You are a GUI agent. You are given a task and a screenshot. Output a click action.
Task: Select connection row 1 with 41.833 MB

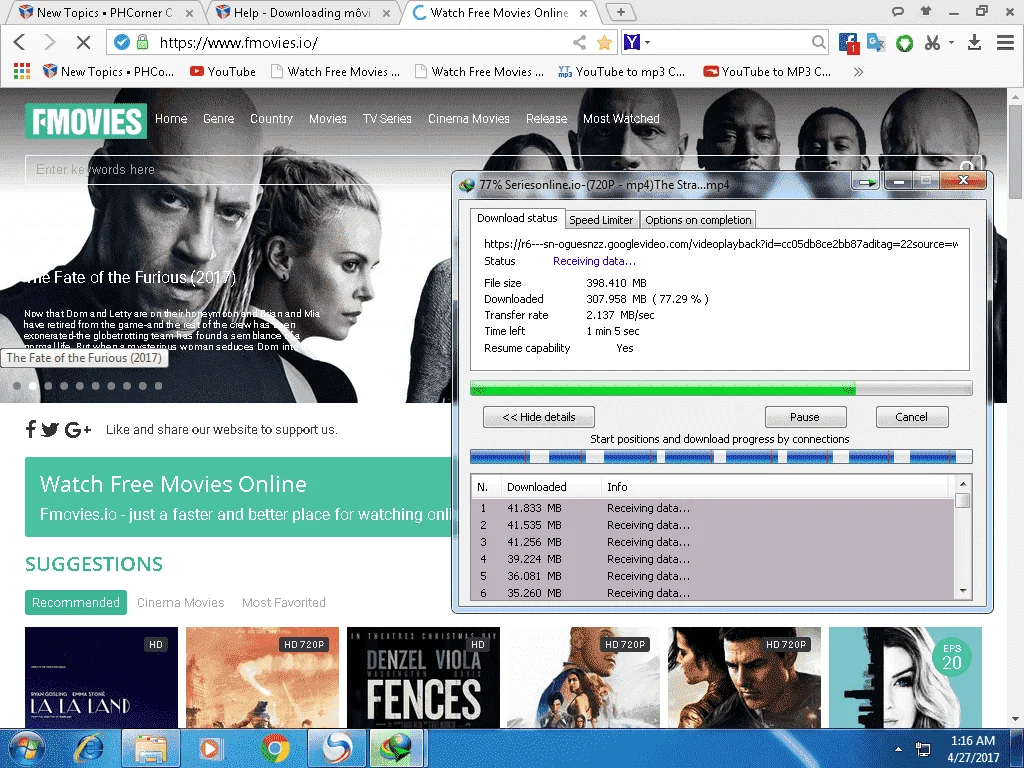coord(712,508)
